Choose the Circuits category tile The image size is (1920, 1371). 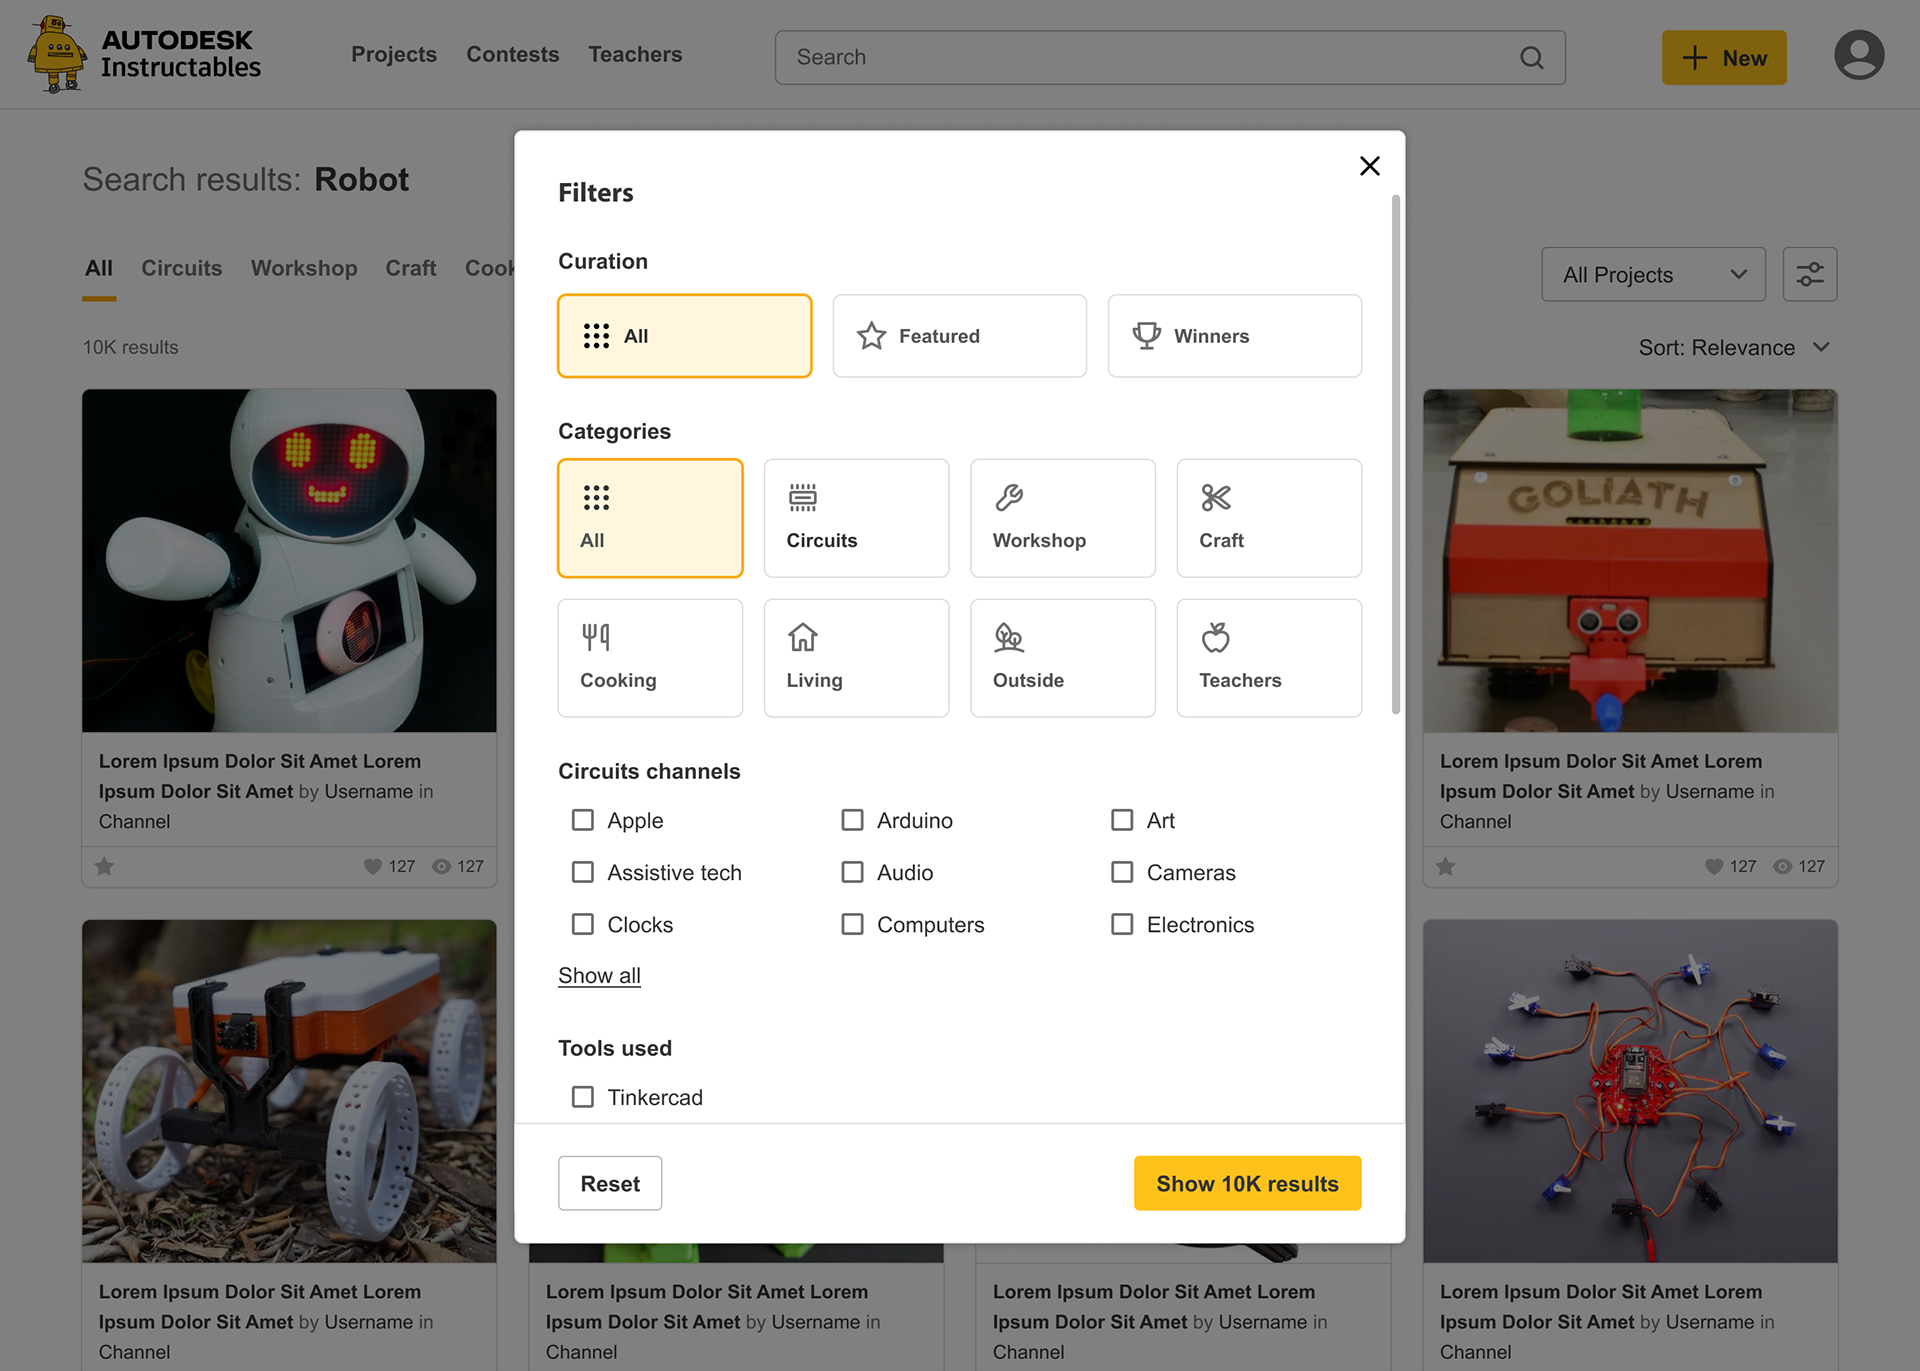pyautogui.click(x=857, y=518)
